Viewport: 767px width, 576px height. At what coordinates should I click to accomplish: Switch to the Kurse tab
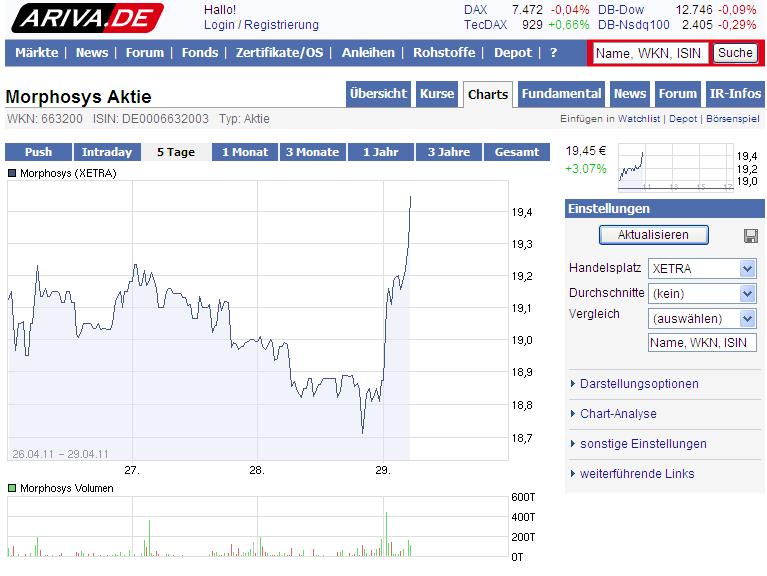[437, 94]
